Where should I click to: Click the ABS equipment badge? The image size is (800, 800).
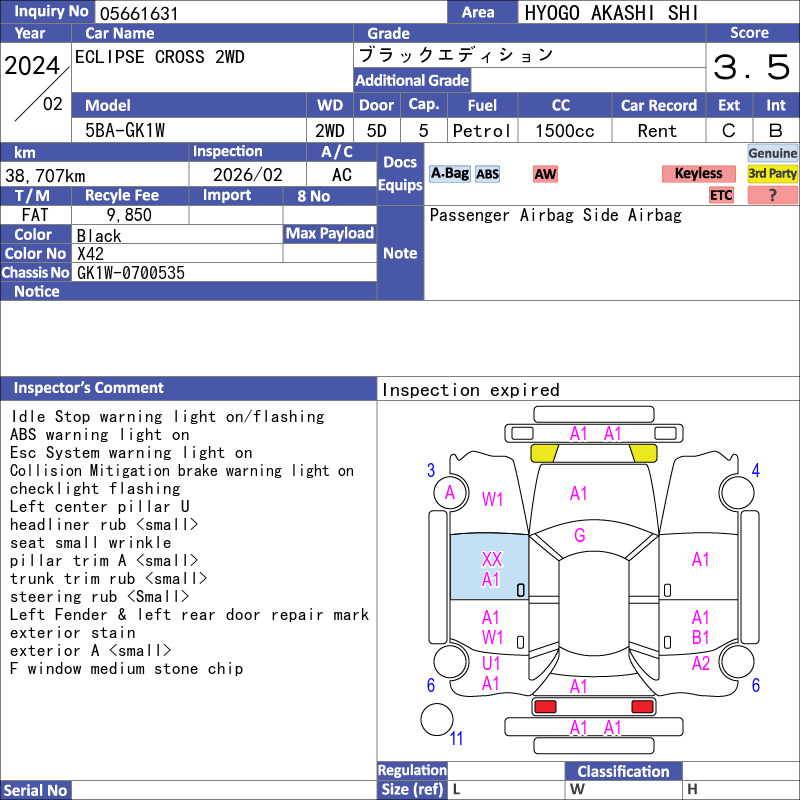(487, 174)
